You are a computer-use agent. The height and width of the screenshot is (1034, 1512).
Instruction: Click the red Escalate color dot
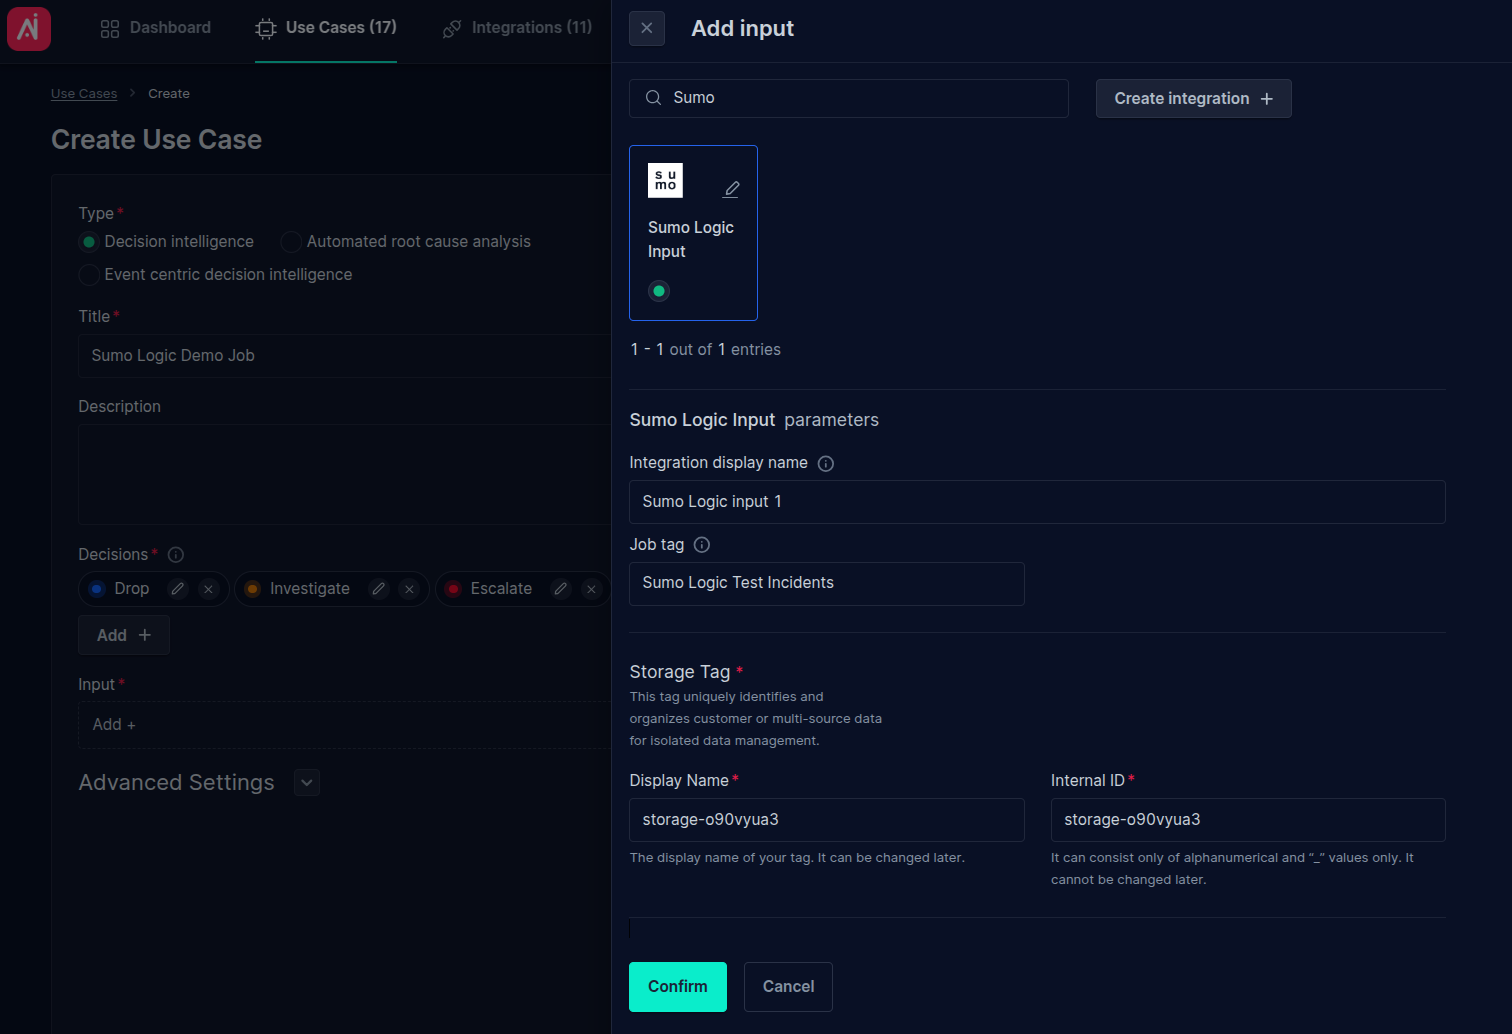(x=453, y=589)
